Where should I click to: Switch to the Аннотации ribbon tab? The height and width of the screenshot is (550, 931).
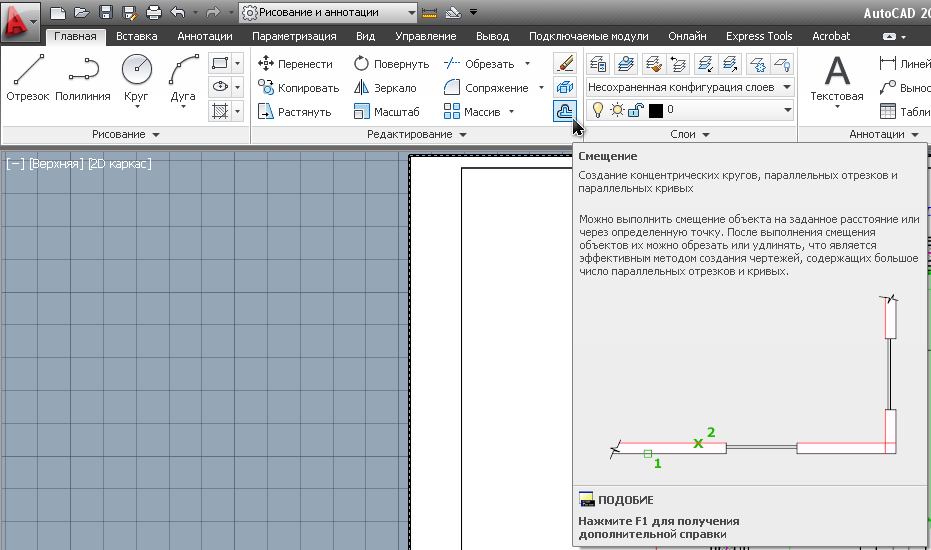click(x=205, y=36)
